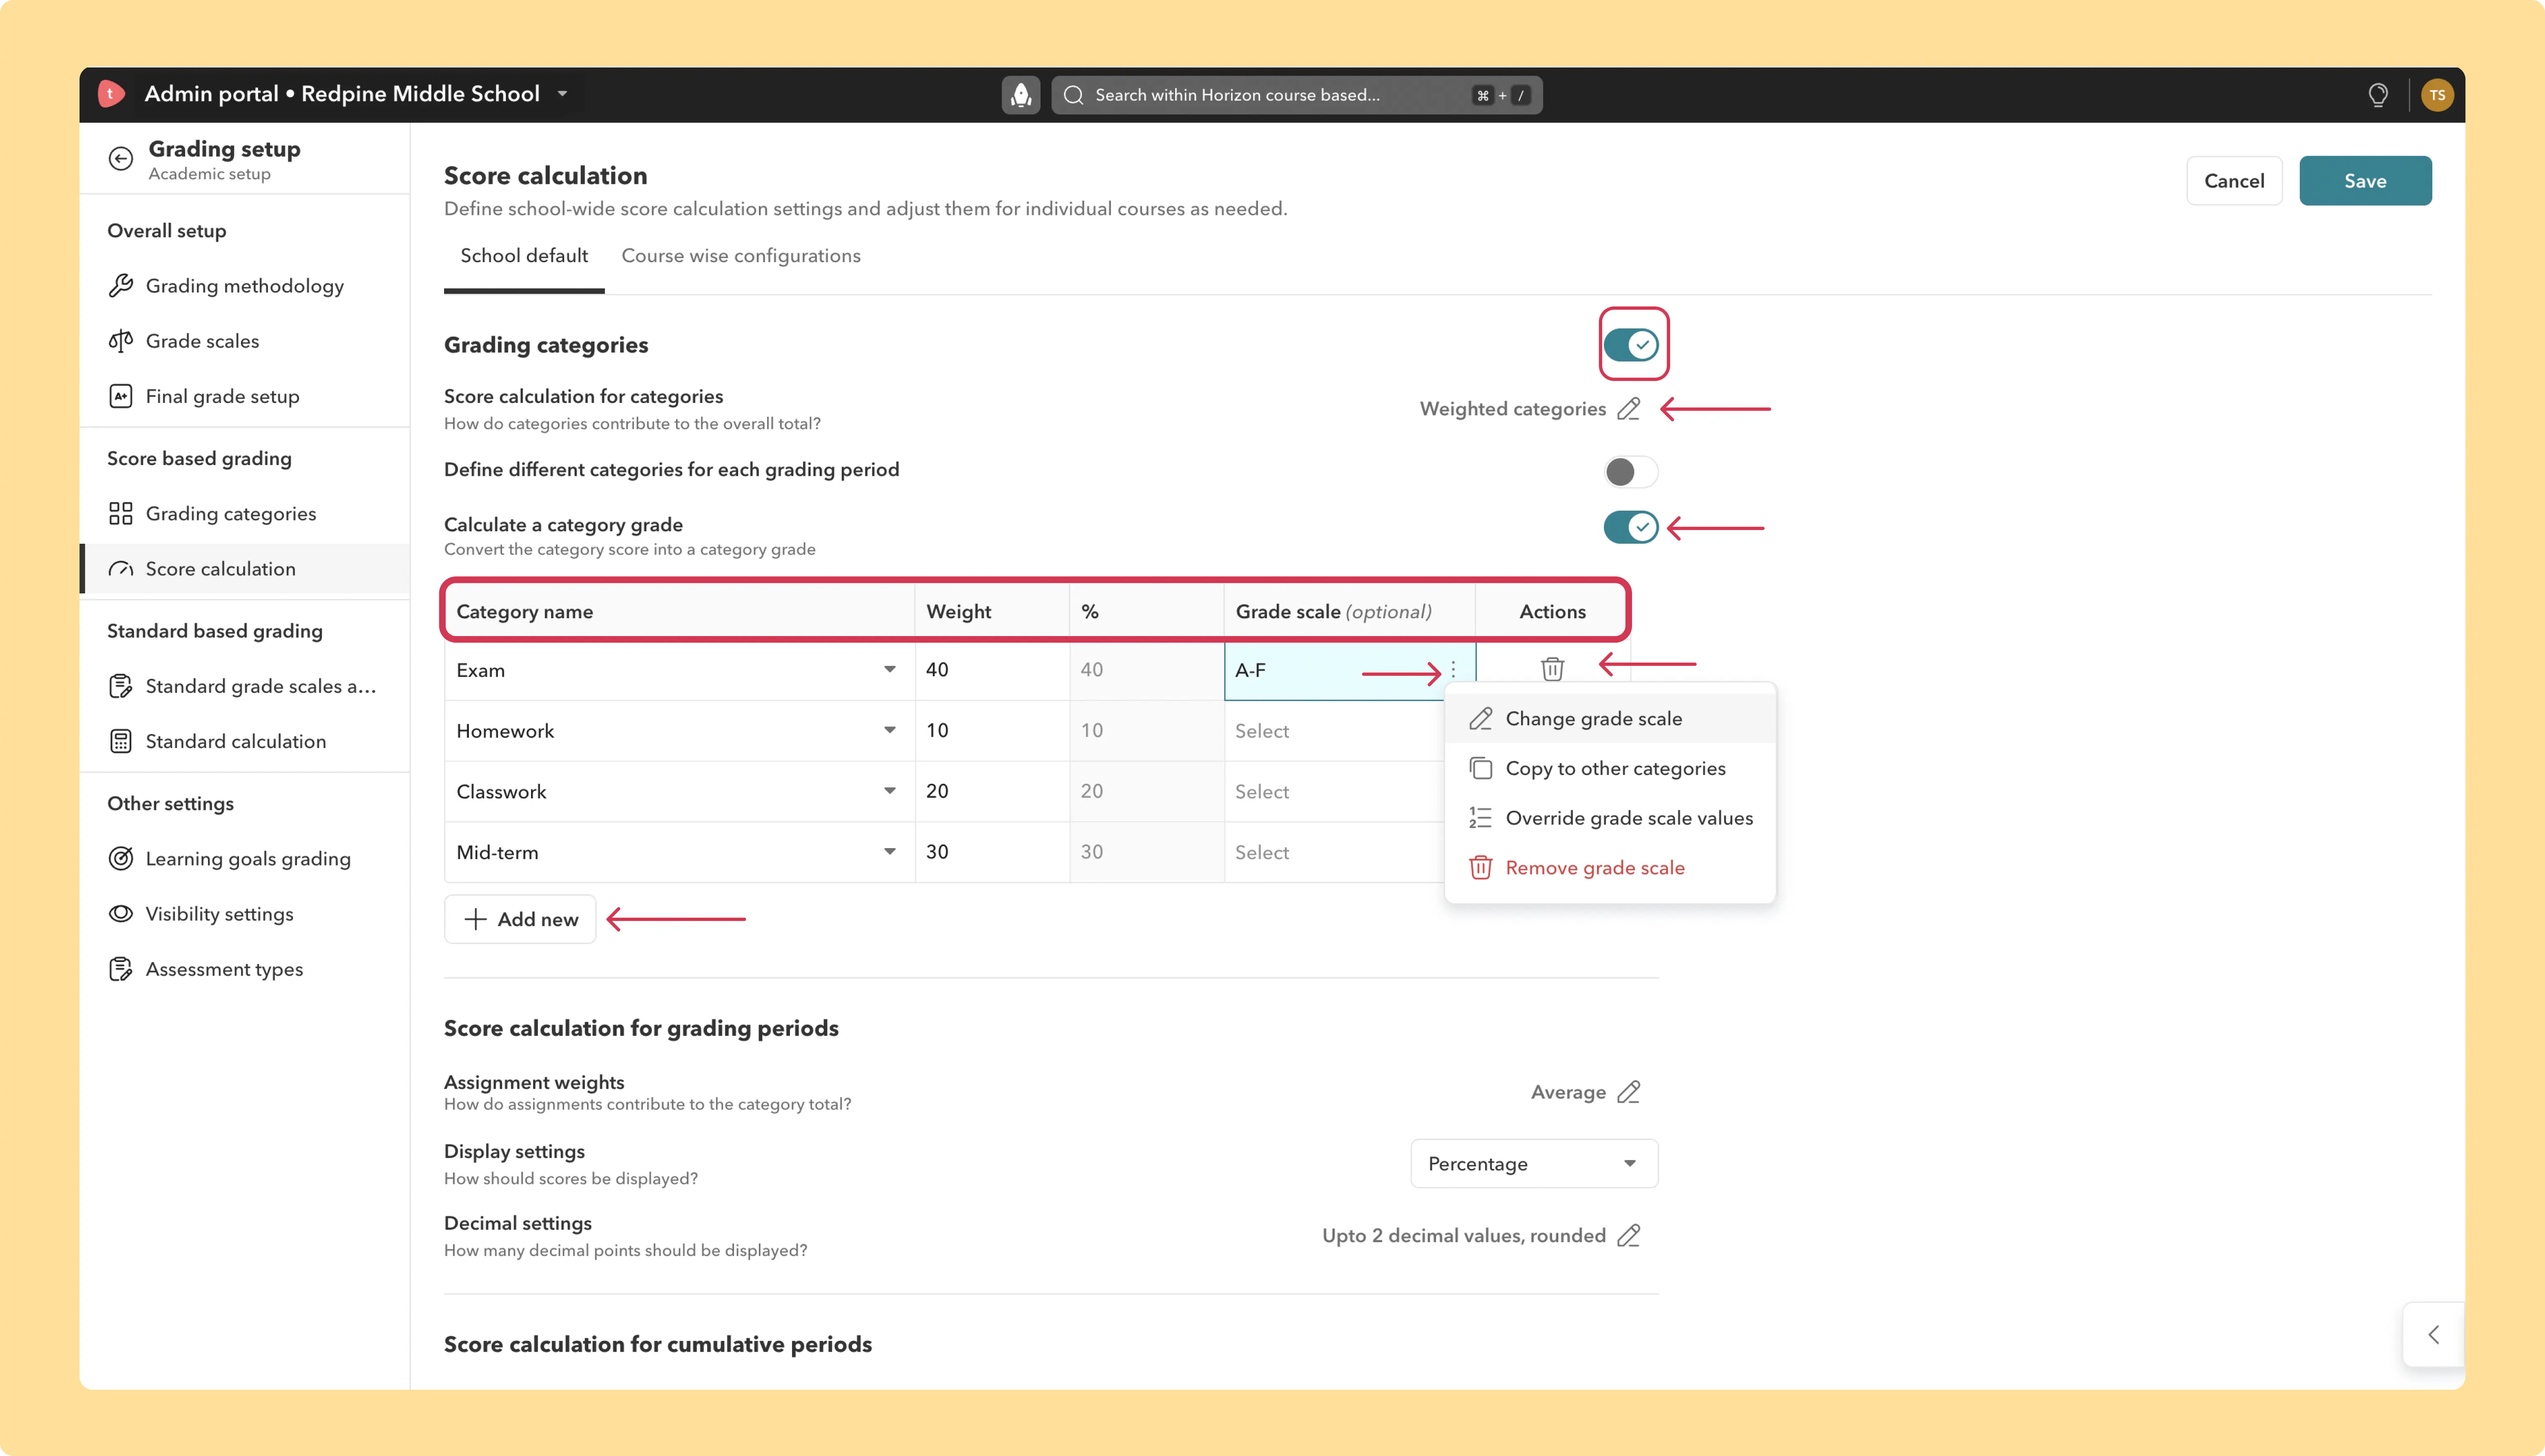This screenshot has height=1456, width=2545.
Task: Open the Percentage display settings dropdown
Action: [1534, 1164]
